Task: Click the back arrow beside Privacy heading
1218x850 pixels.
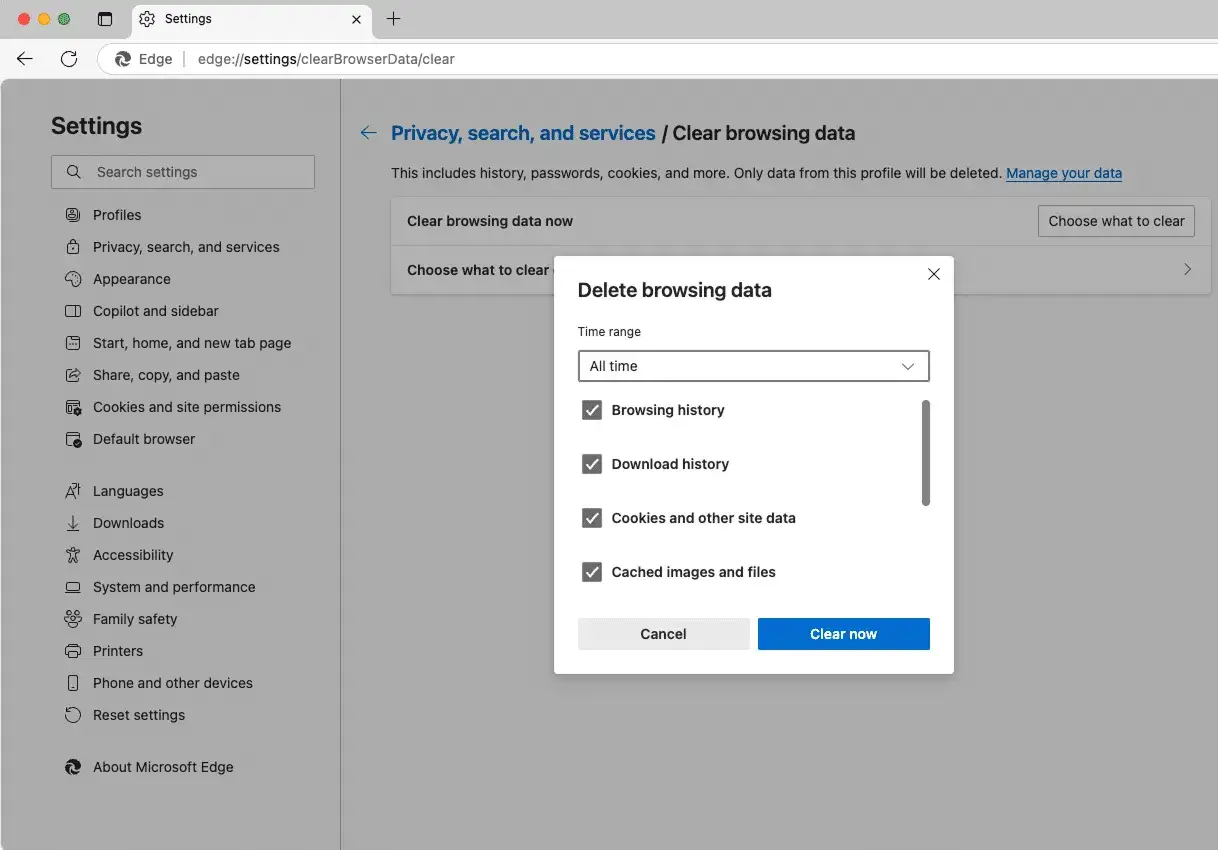Action: coord(369,133)
